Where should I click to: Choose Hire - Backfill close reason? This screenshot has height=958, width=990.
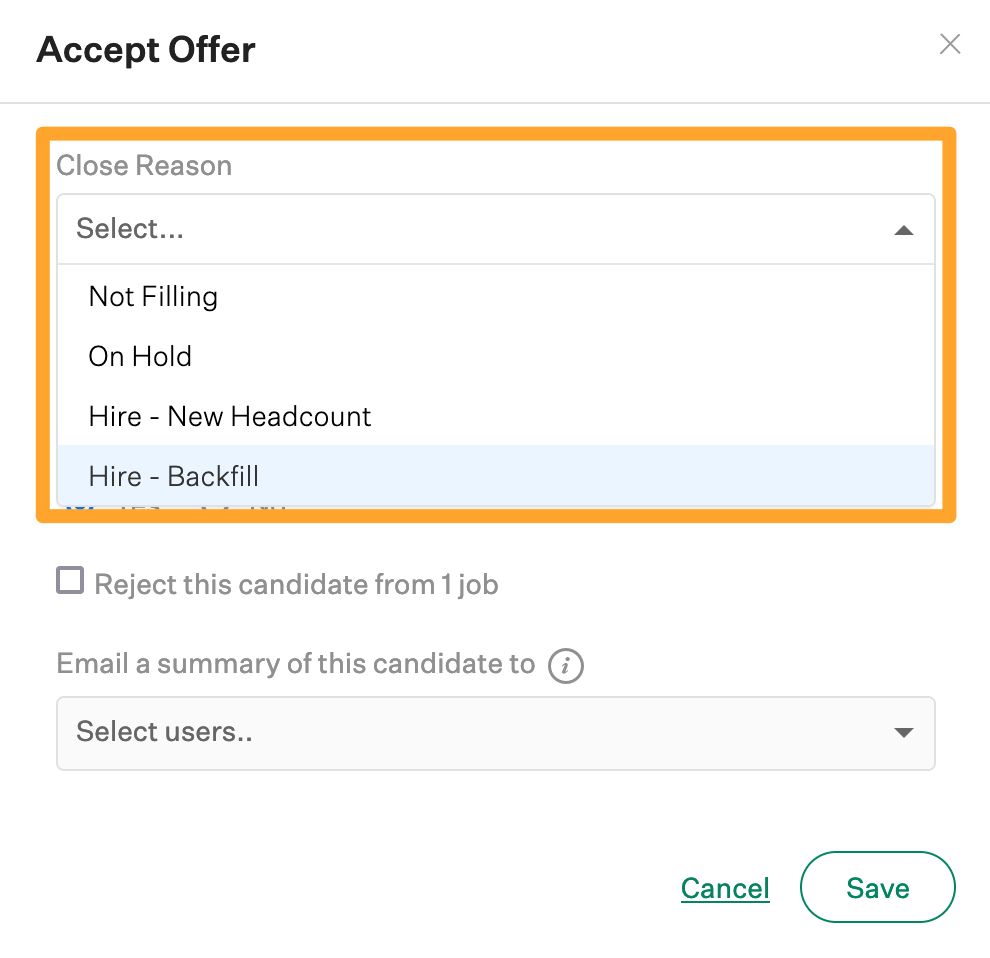(x=173, y=476)
